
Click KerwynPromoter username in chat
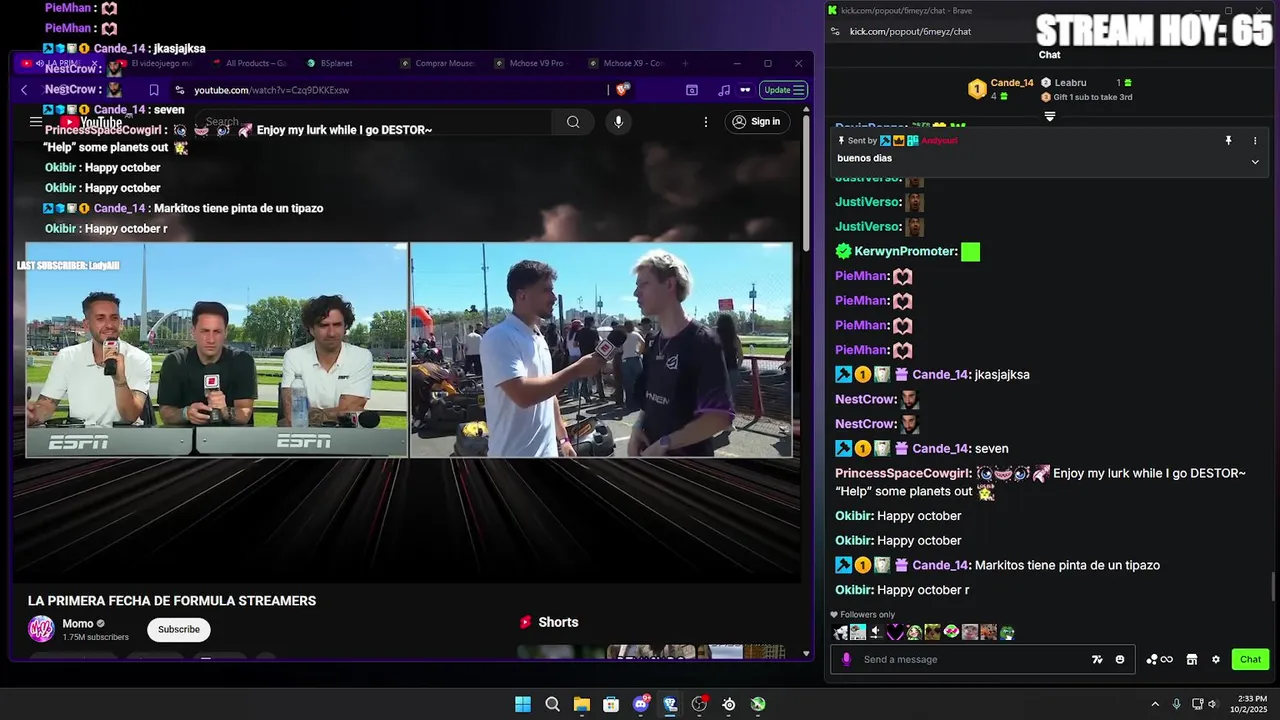[x=905, y=251]
